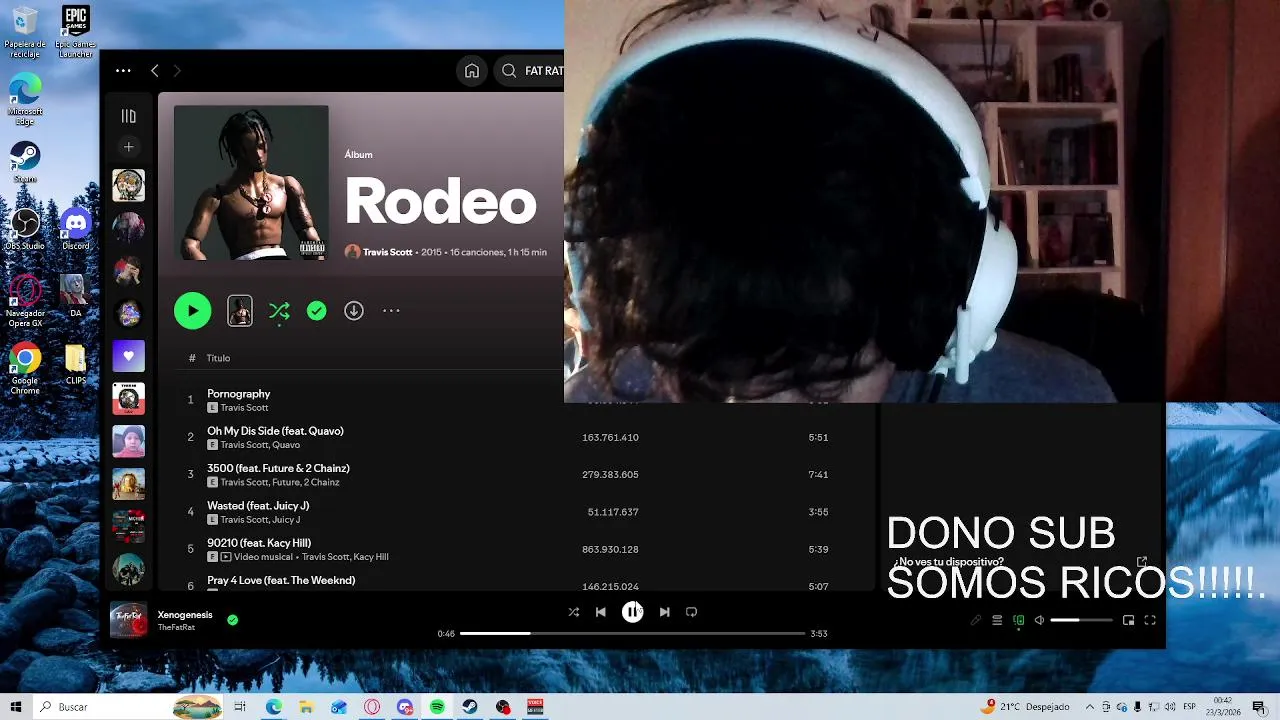Open the Recycle Bin desktop icon
Screen dimensions: 1280x720
point(25,33)
